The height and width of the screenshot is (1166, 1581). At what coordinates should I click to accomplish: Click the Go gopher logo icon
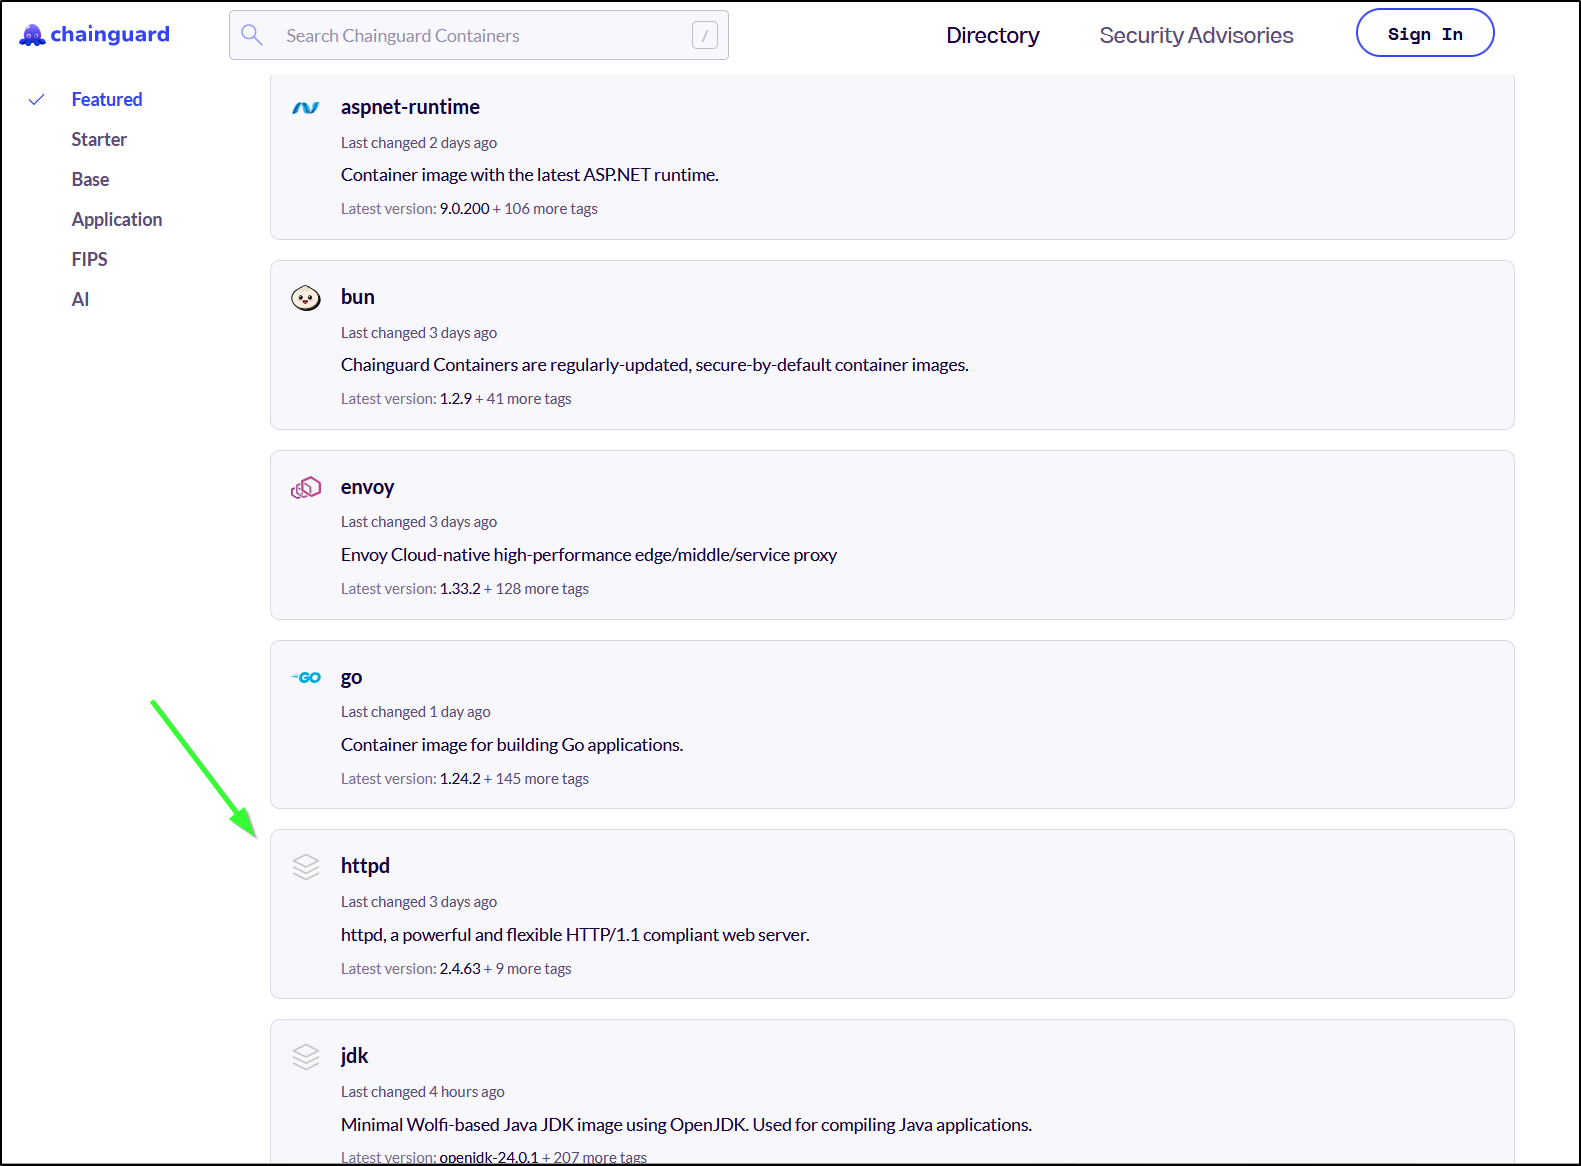306,678
